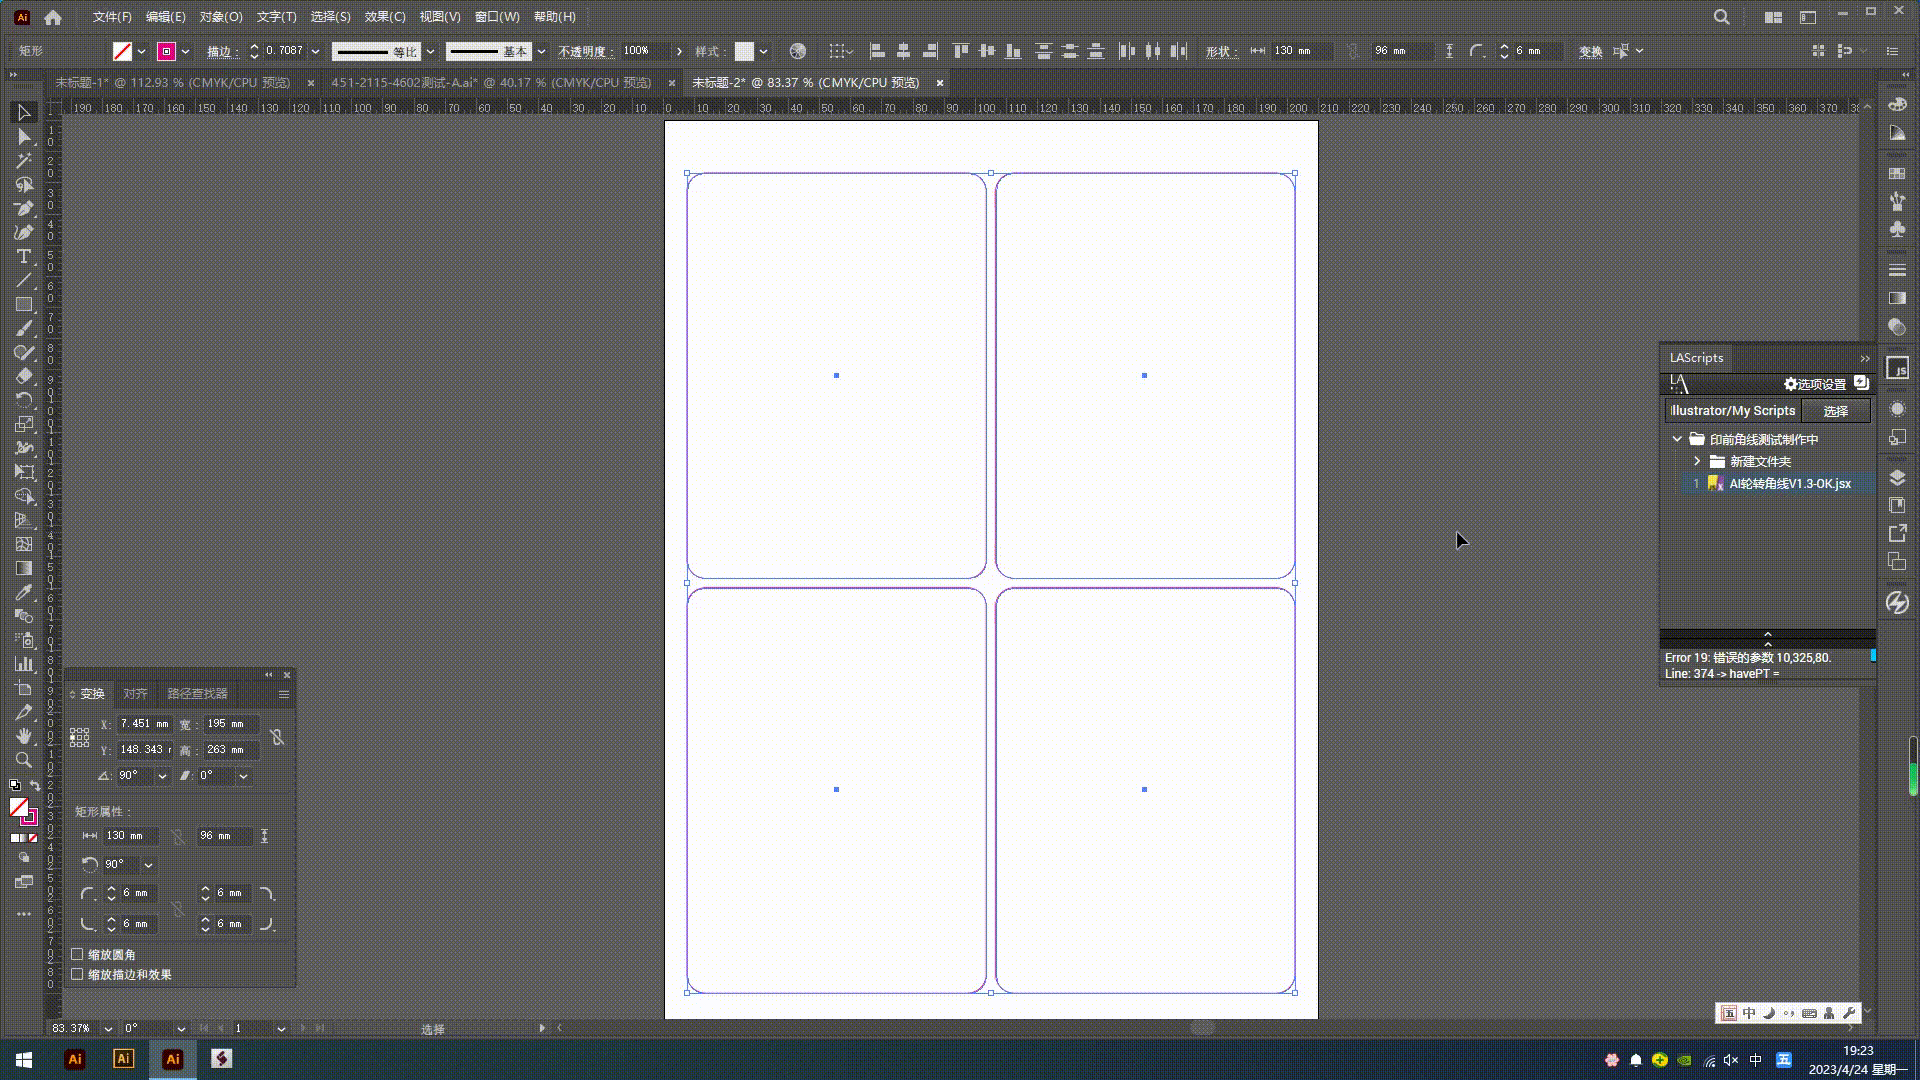
Task: Select the Selection (black arrow) tool
Action: (x=24, y=112)
